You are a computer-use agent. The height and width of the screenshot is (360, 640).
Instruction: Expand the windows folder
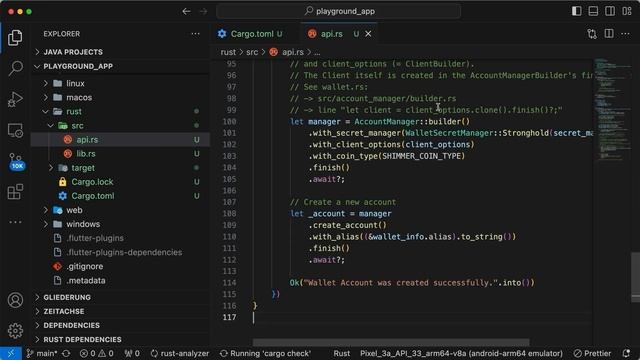[120, 224]
